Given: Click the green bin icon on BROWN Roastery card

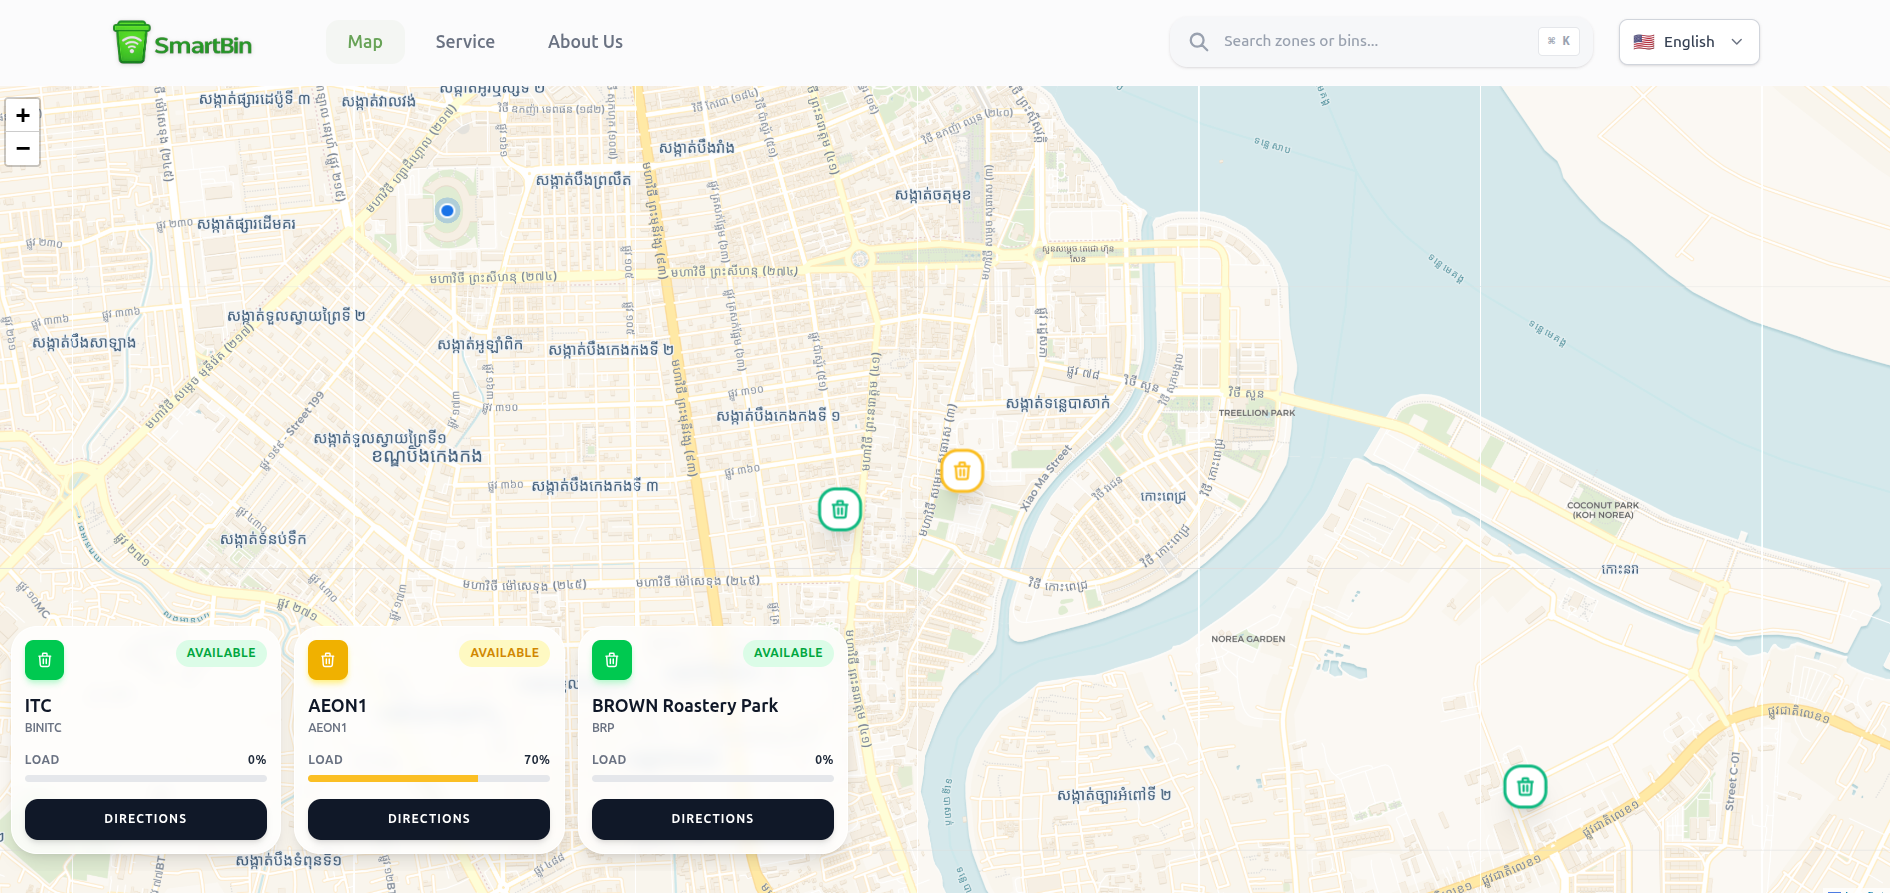Looking at the screenshot, I should (612, 660).
